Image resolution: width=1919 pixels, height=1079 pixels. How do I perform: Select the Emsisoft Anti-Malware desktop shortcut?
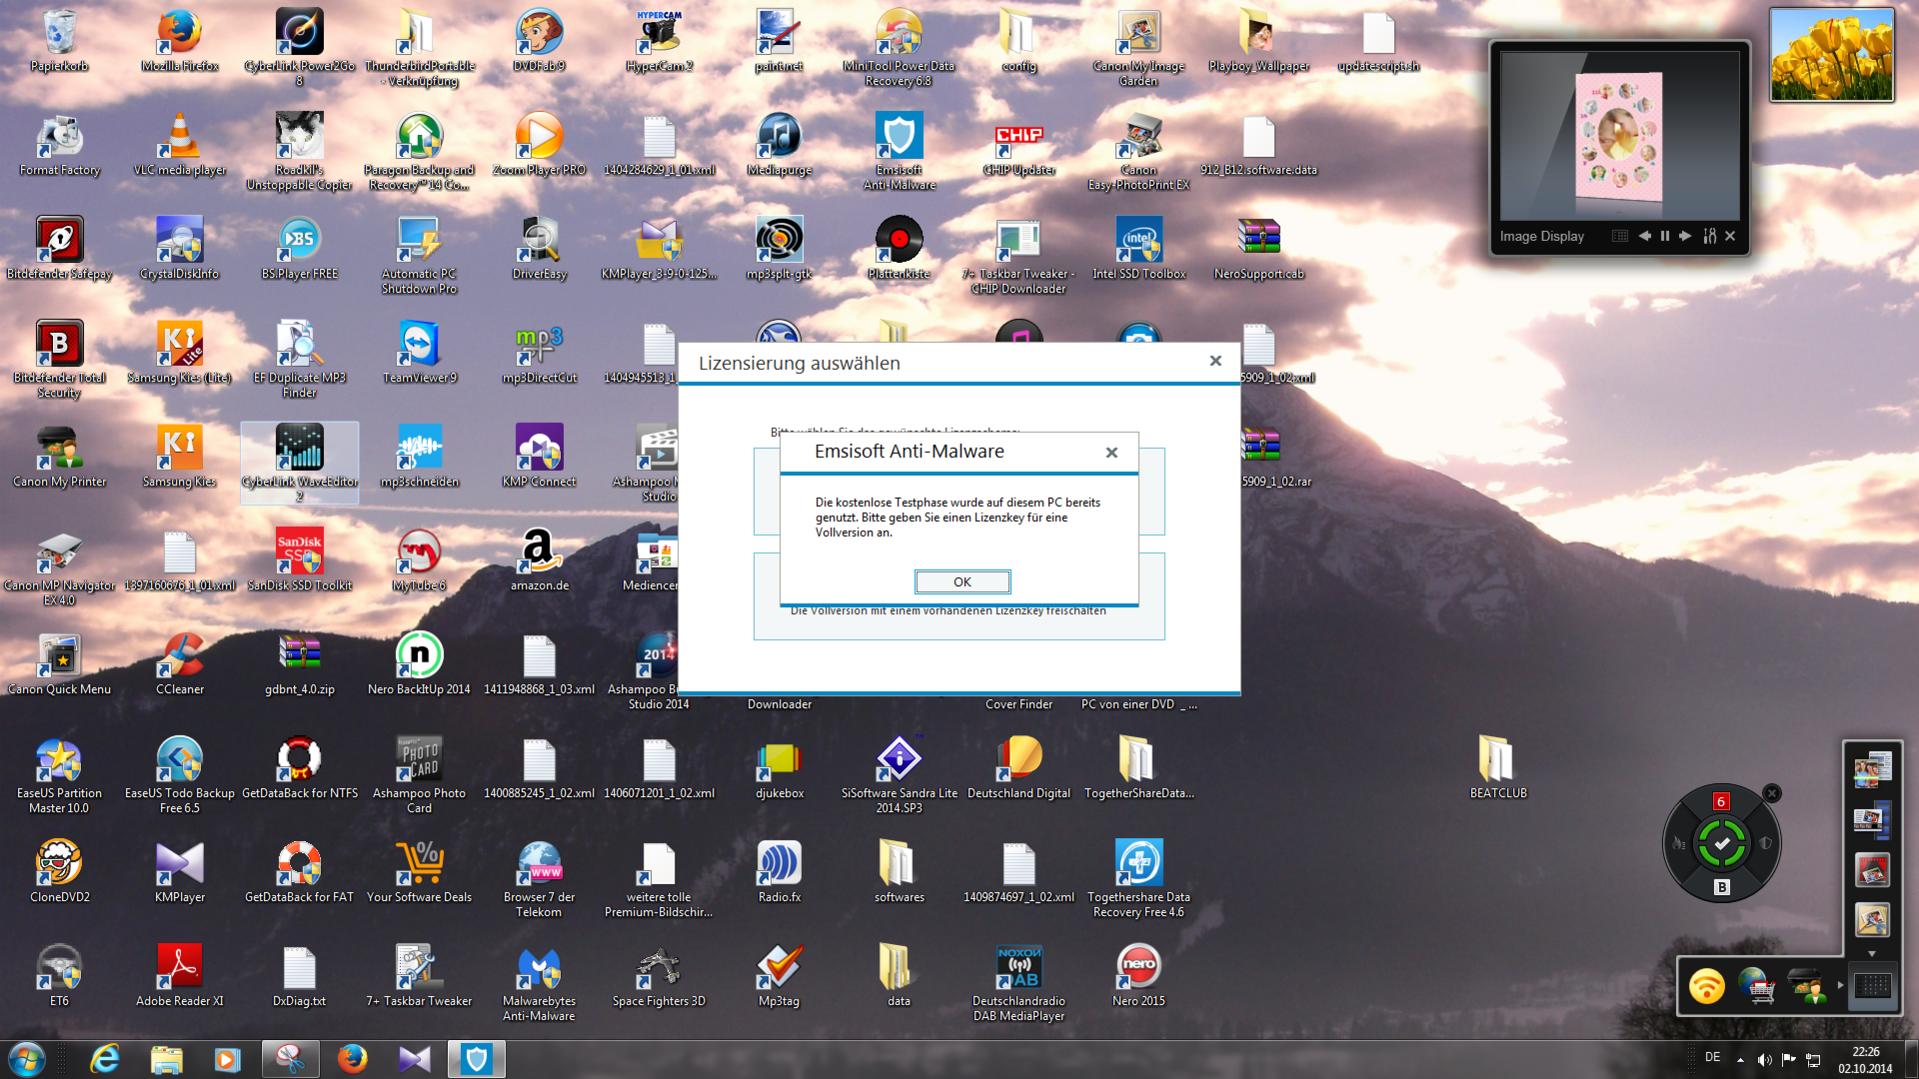[899, 151]
